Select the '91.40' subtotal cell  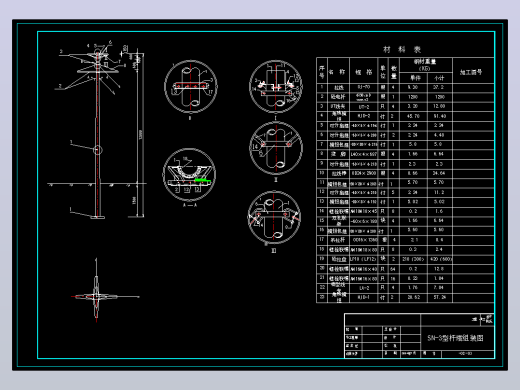click(x=439, y=116)
